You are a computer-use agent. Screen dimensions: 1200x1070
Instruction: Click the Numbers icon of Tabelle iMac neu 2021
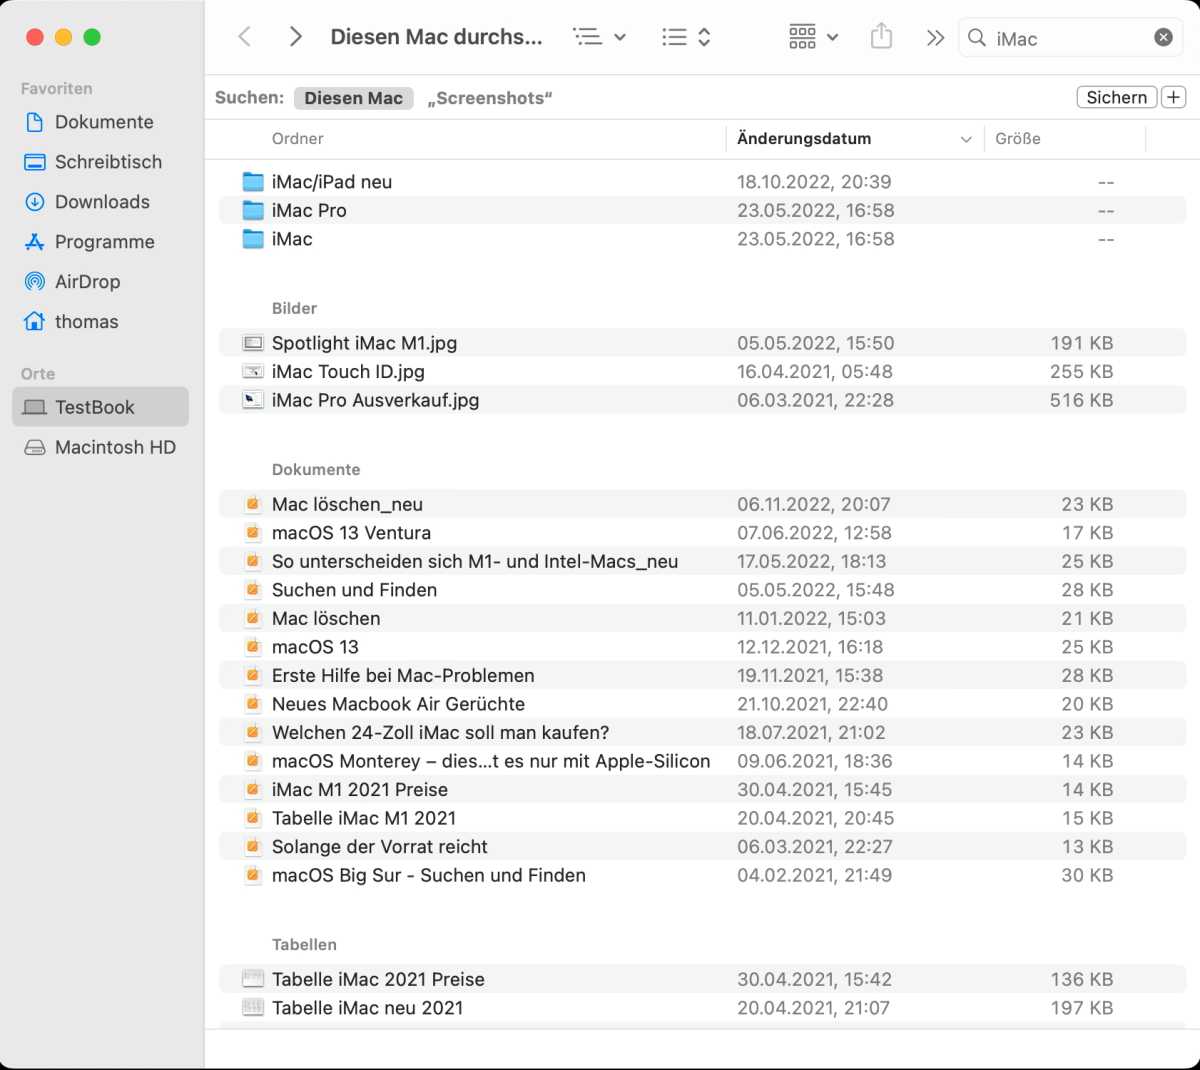coord(253,1008)
